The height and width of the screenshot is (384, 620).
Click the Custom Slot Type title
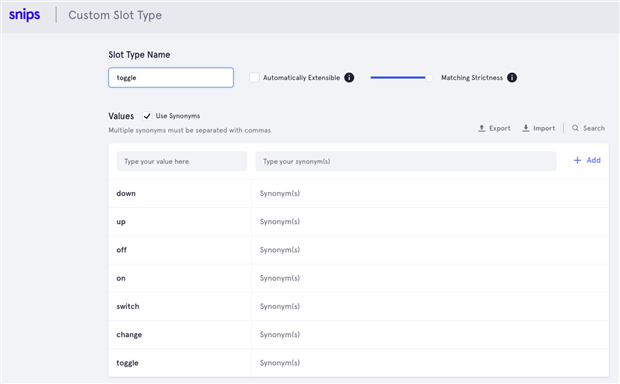pyautogui.click(x=115, y=15)
